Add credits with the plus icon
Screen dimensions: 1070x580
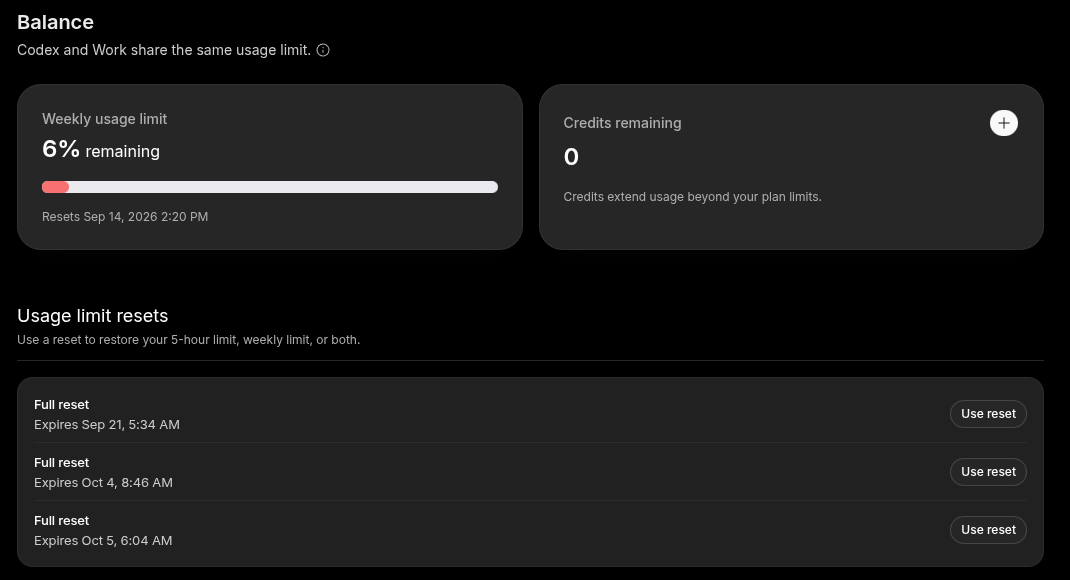click(x=1003, y=123)
